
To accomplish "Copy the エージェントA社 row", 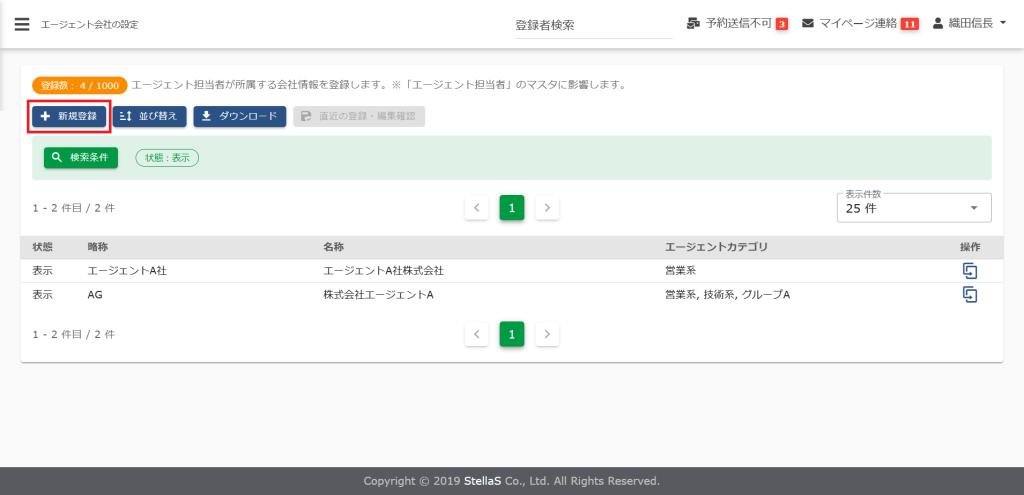I will click(x=969, y=271).
